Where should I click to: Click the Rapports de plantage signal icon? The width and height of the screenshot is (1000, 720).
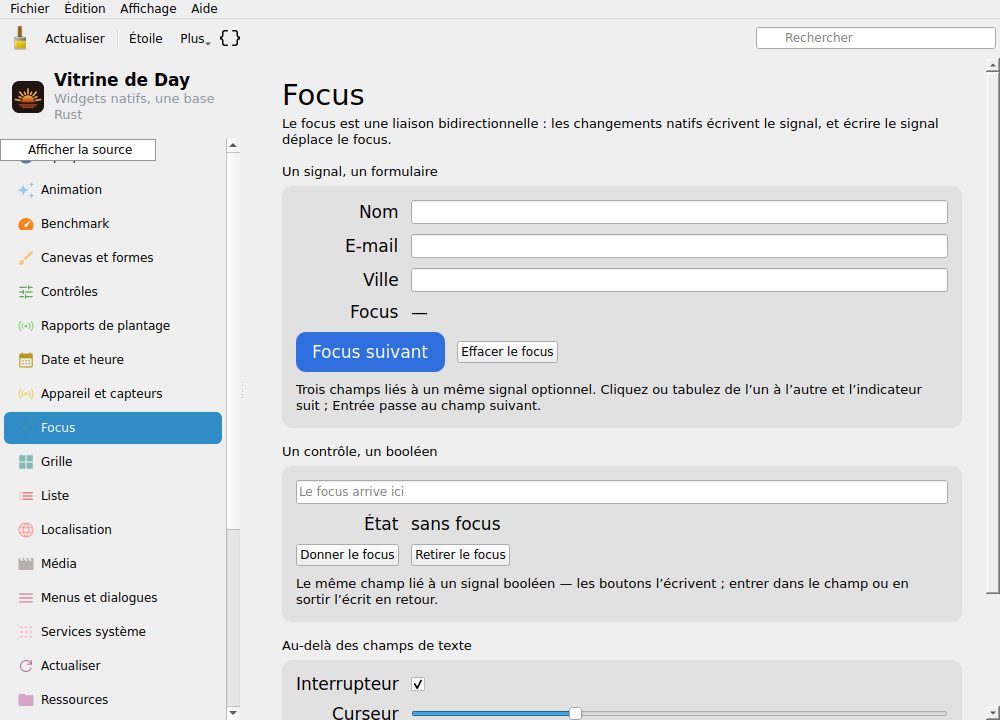pyautogui.click(x=26, y=326)
